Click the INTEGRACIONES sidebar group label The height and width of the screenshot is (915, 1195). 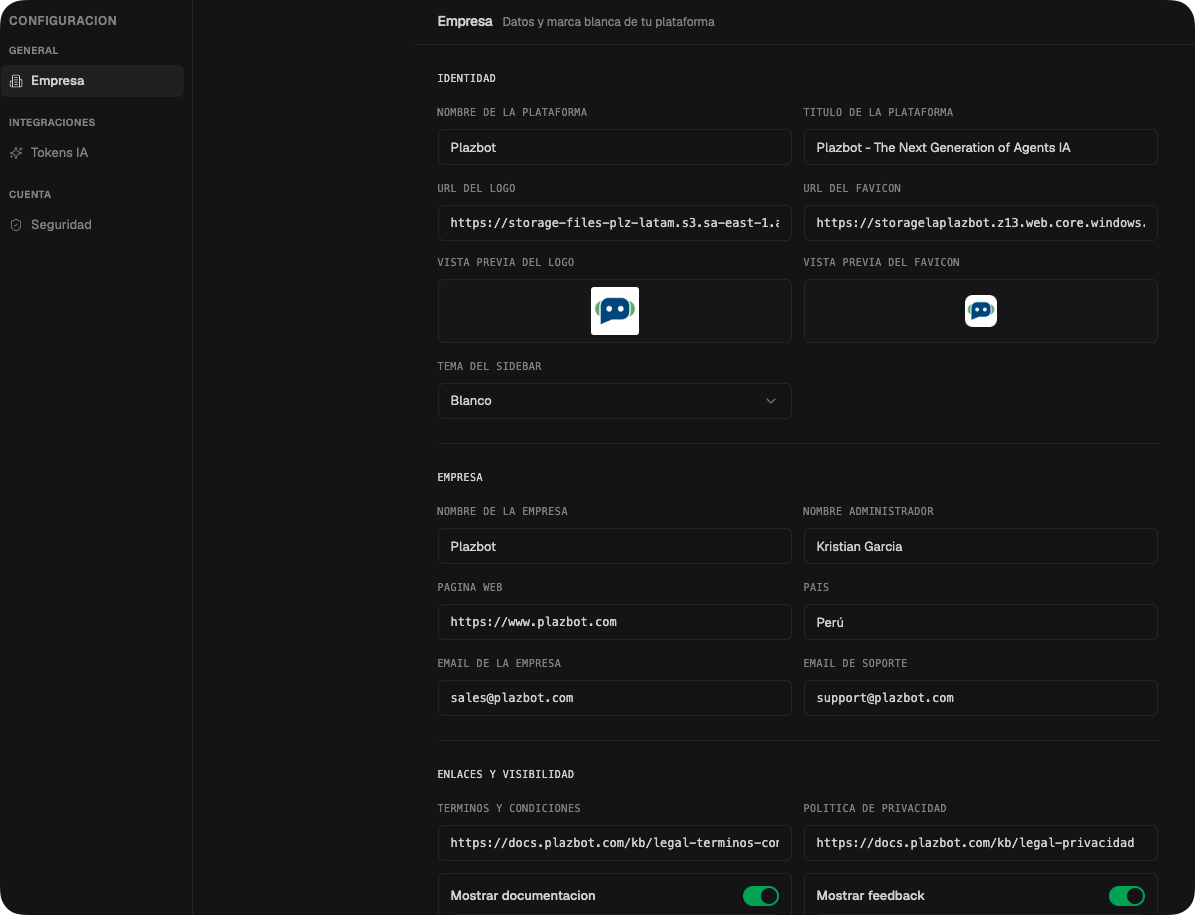tap(52, 123)
